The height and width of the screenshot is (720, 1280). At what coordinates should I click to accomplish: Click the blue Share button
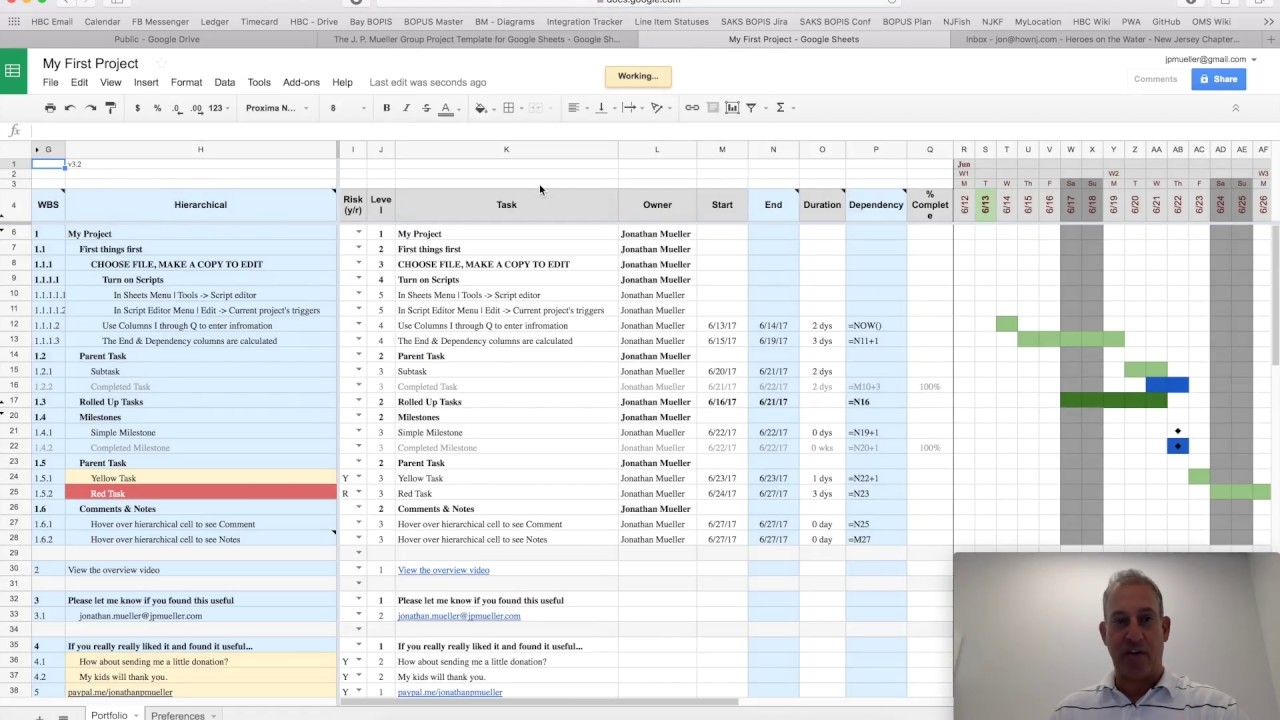[1218, 79]
